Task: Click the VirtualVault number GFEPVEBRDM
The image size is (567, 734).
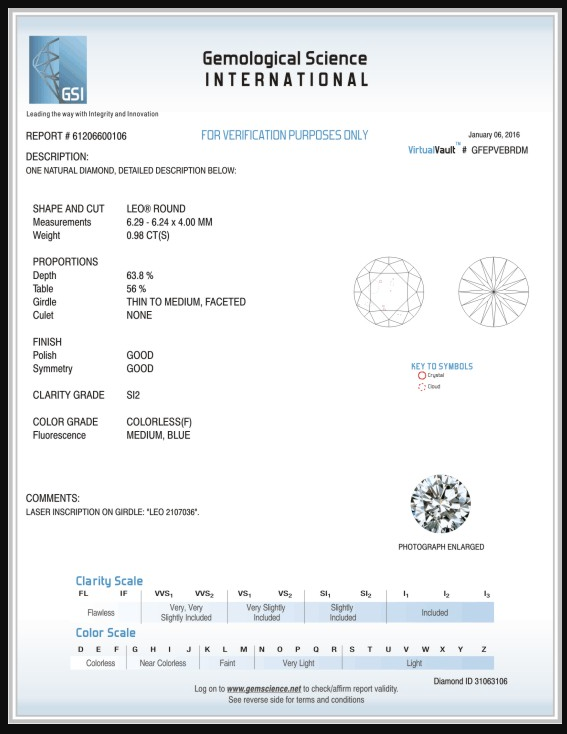Action: click(x=500, y=150)
